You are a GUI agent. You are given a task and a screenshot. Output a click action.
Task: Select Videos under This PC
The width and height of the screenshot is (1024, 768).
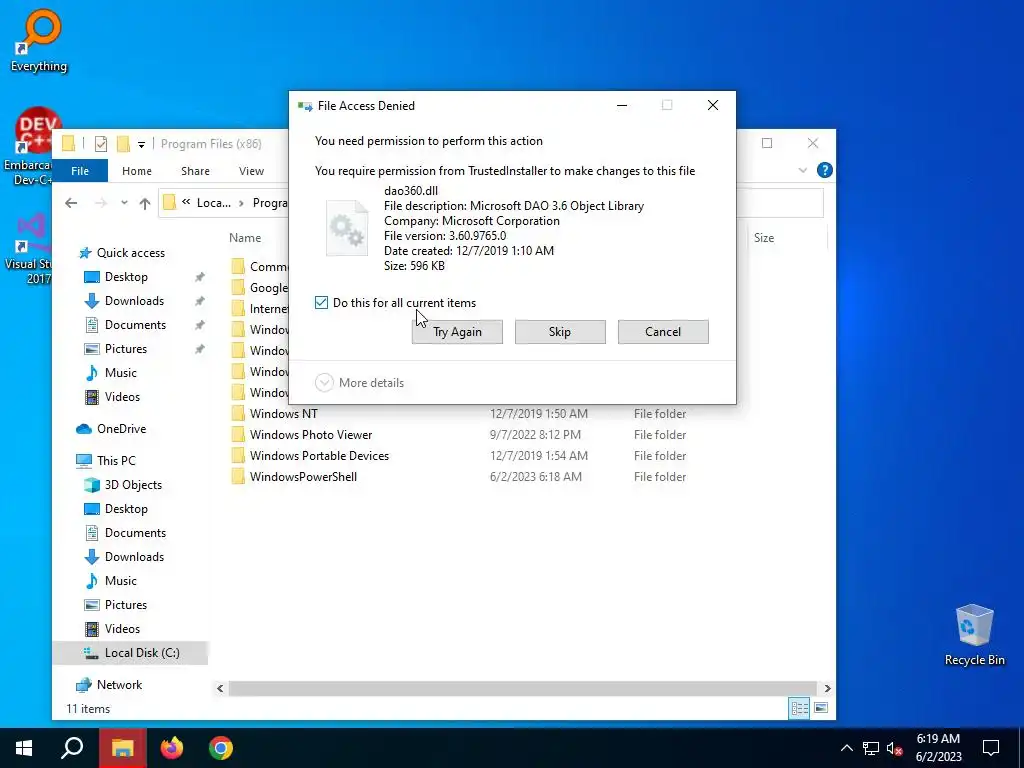(x=122, y=629)
